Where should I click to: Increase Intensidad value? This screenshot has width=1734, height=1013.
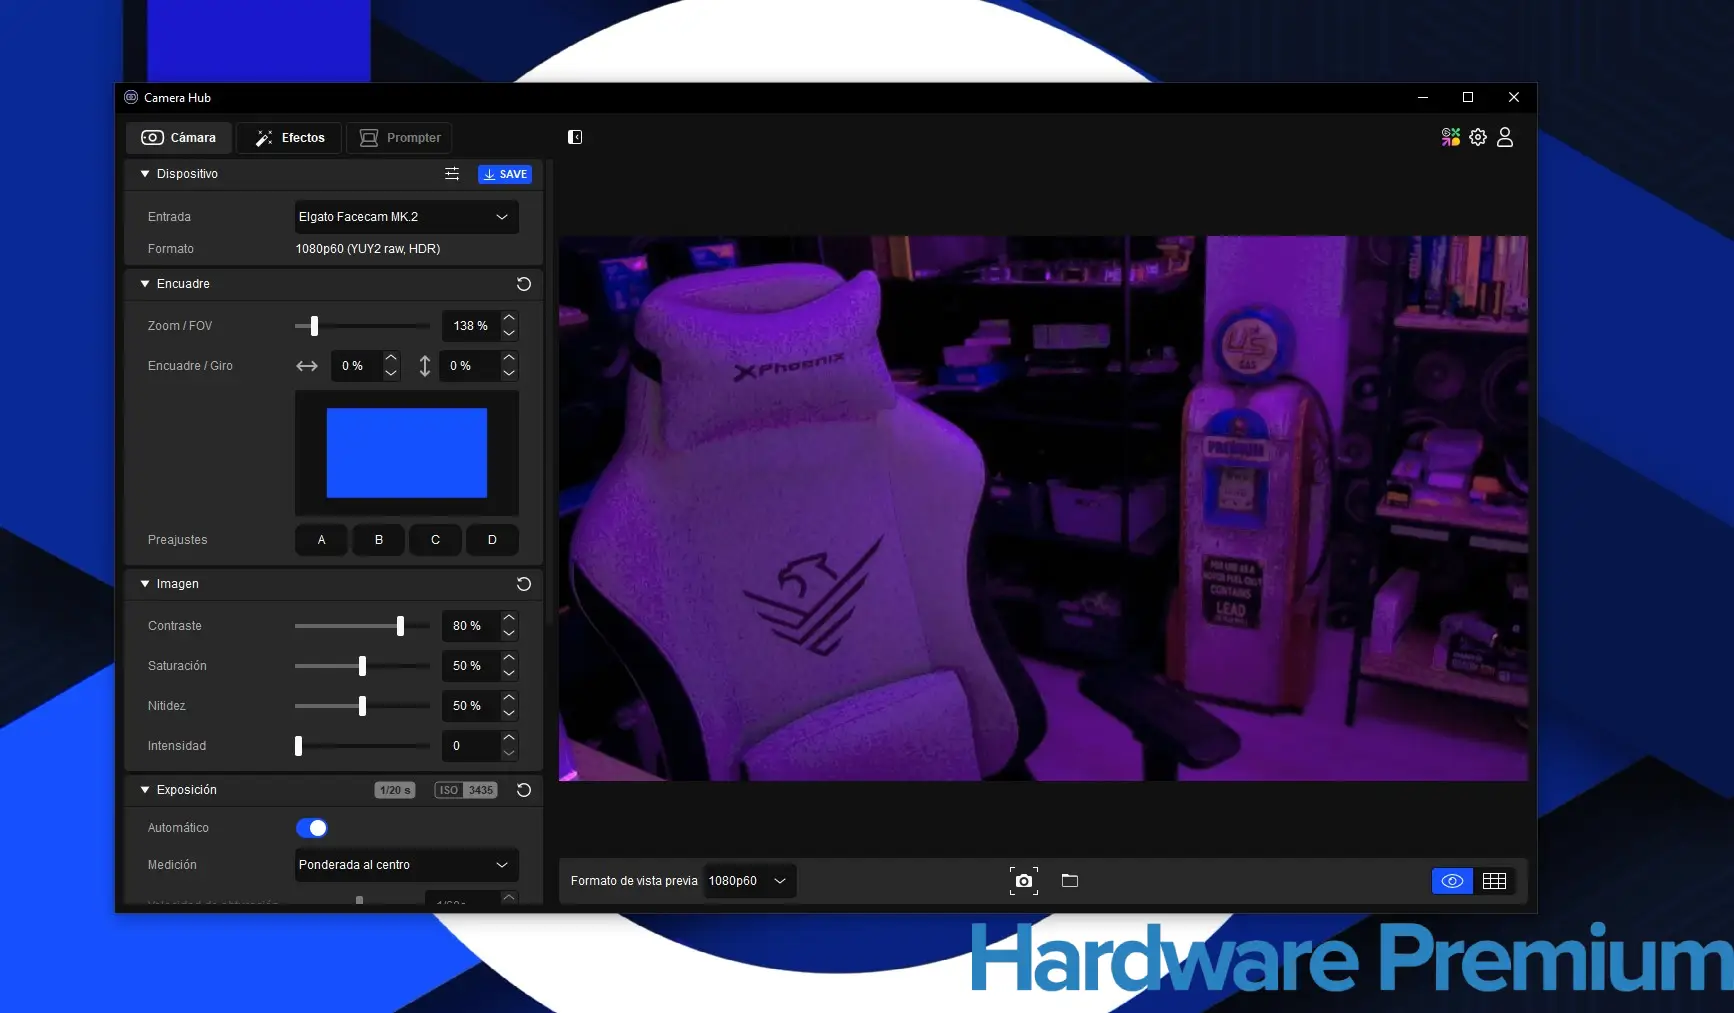(x=509, y=738)
